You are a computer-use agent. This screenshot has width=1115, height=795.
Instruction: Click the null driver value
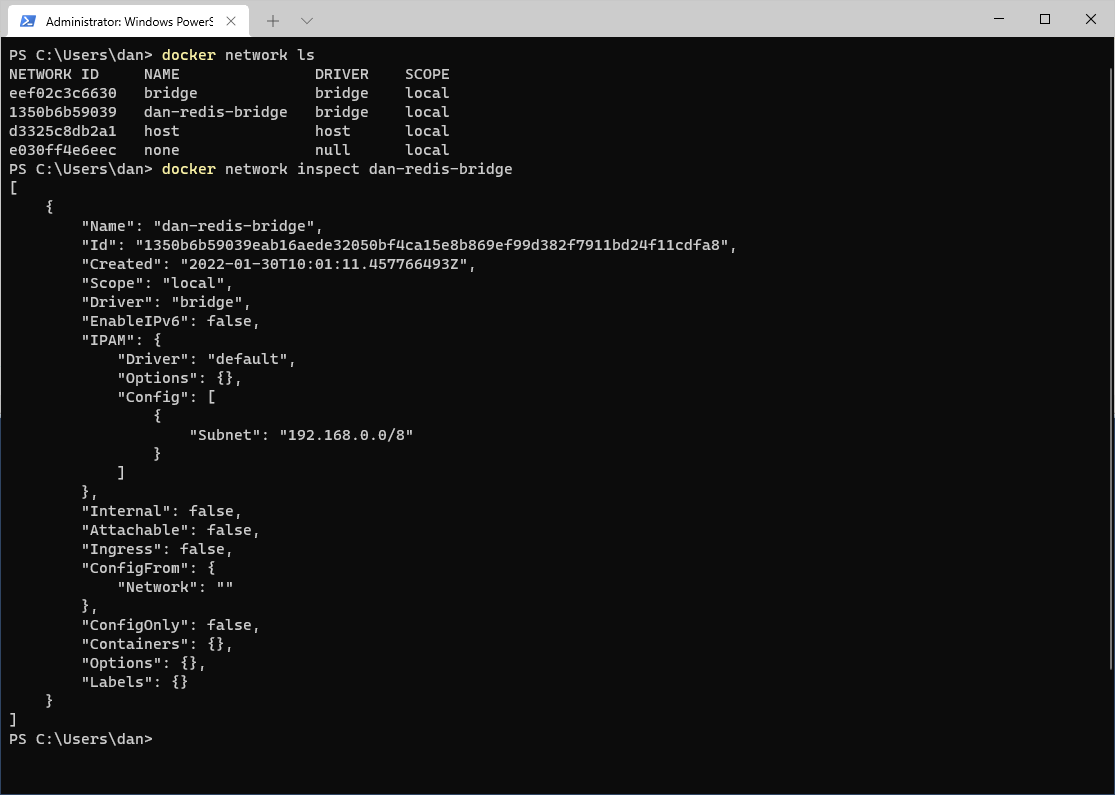(x=332, y=150)
